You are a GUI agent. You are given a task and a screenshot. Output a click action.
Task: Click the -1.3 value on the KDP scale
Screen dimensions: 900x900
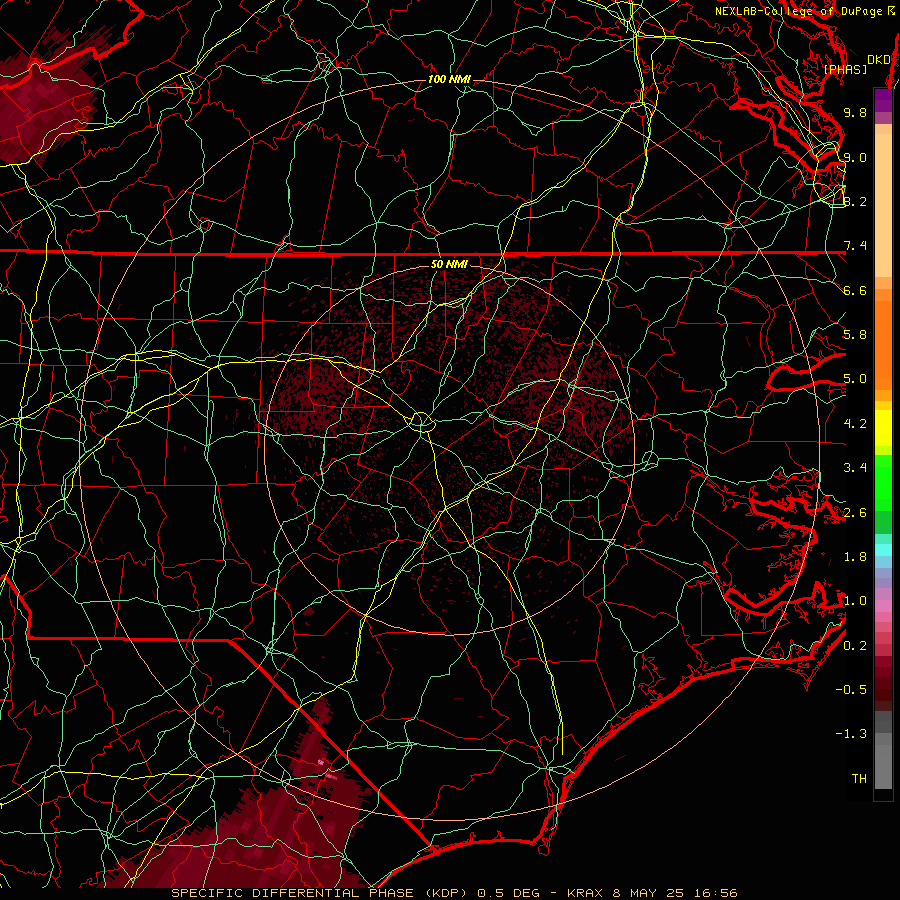pos(851,734)
